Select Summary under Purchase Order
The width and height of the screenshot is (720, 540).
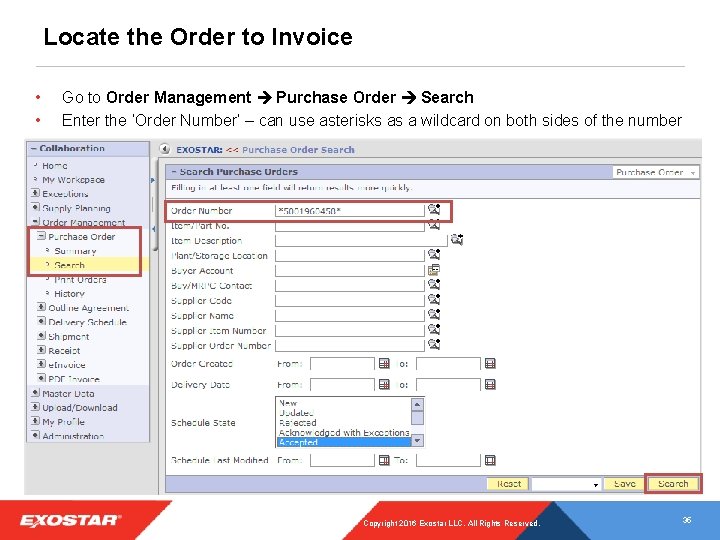[x=75, y=251]
